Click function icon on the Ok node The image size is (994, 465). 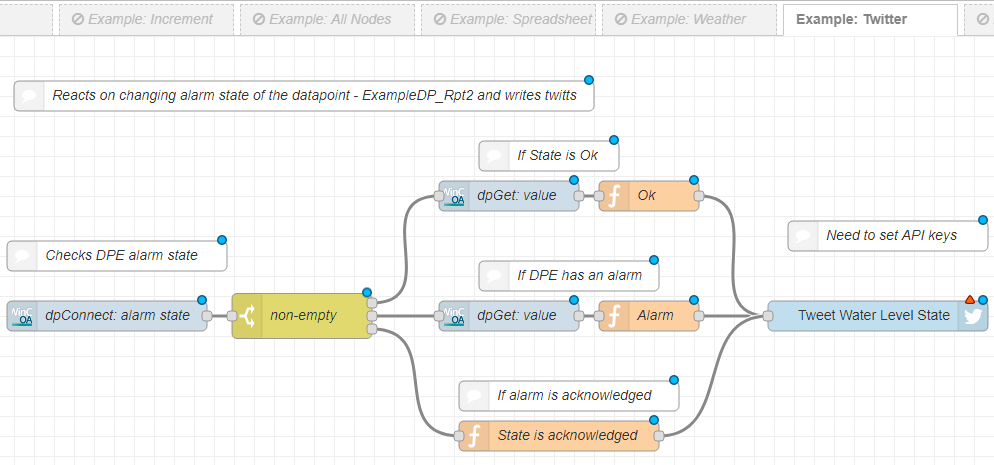612,196
